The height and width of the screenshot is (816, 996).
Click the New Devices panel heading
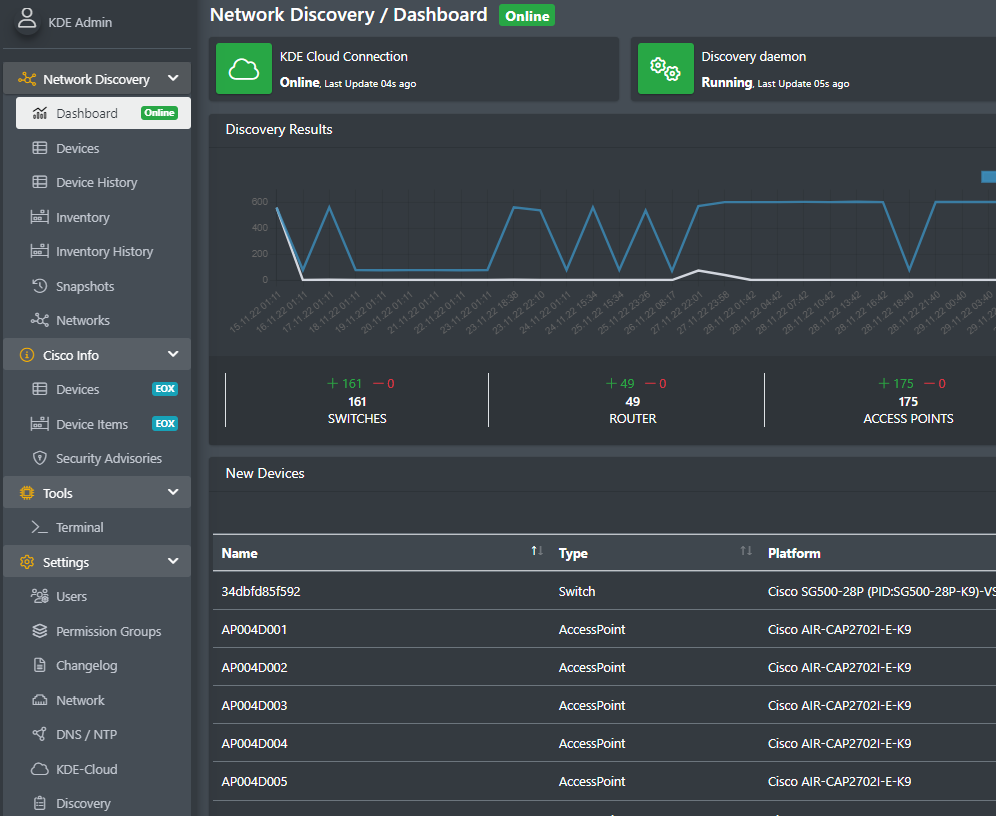tap(265, 473)
